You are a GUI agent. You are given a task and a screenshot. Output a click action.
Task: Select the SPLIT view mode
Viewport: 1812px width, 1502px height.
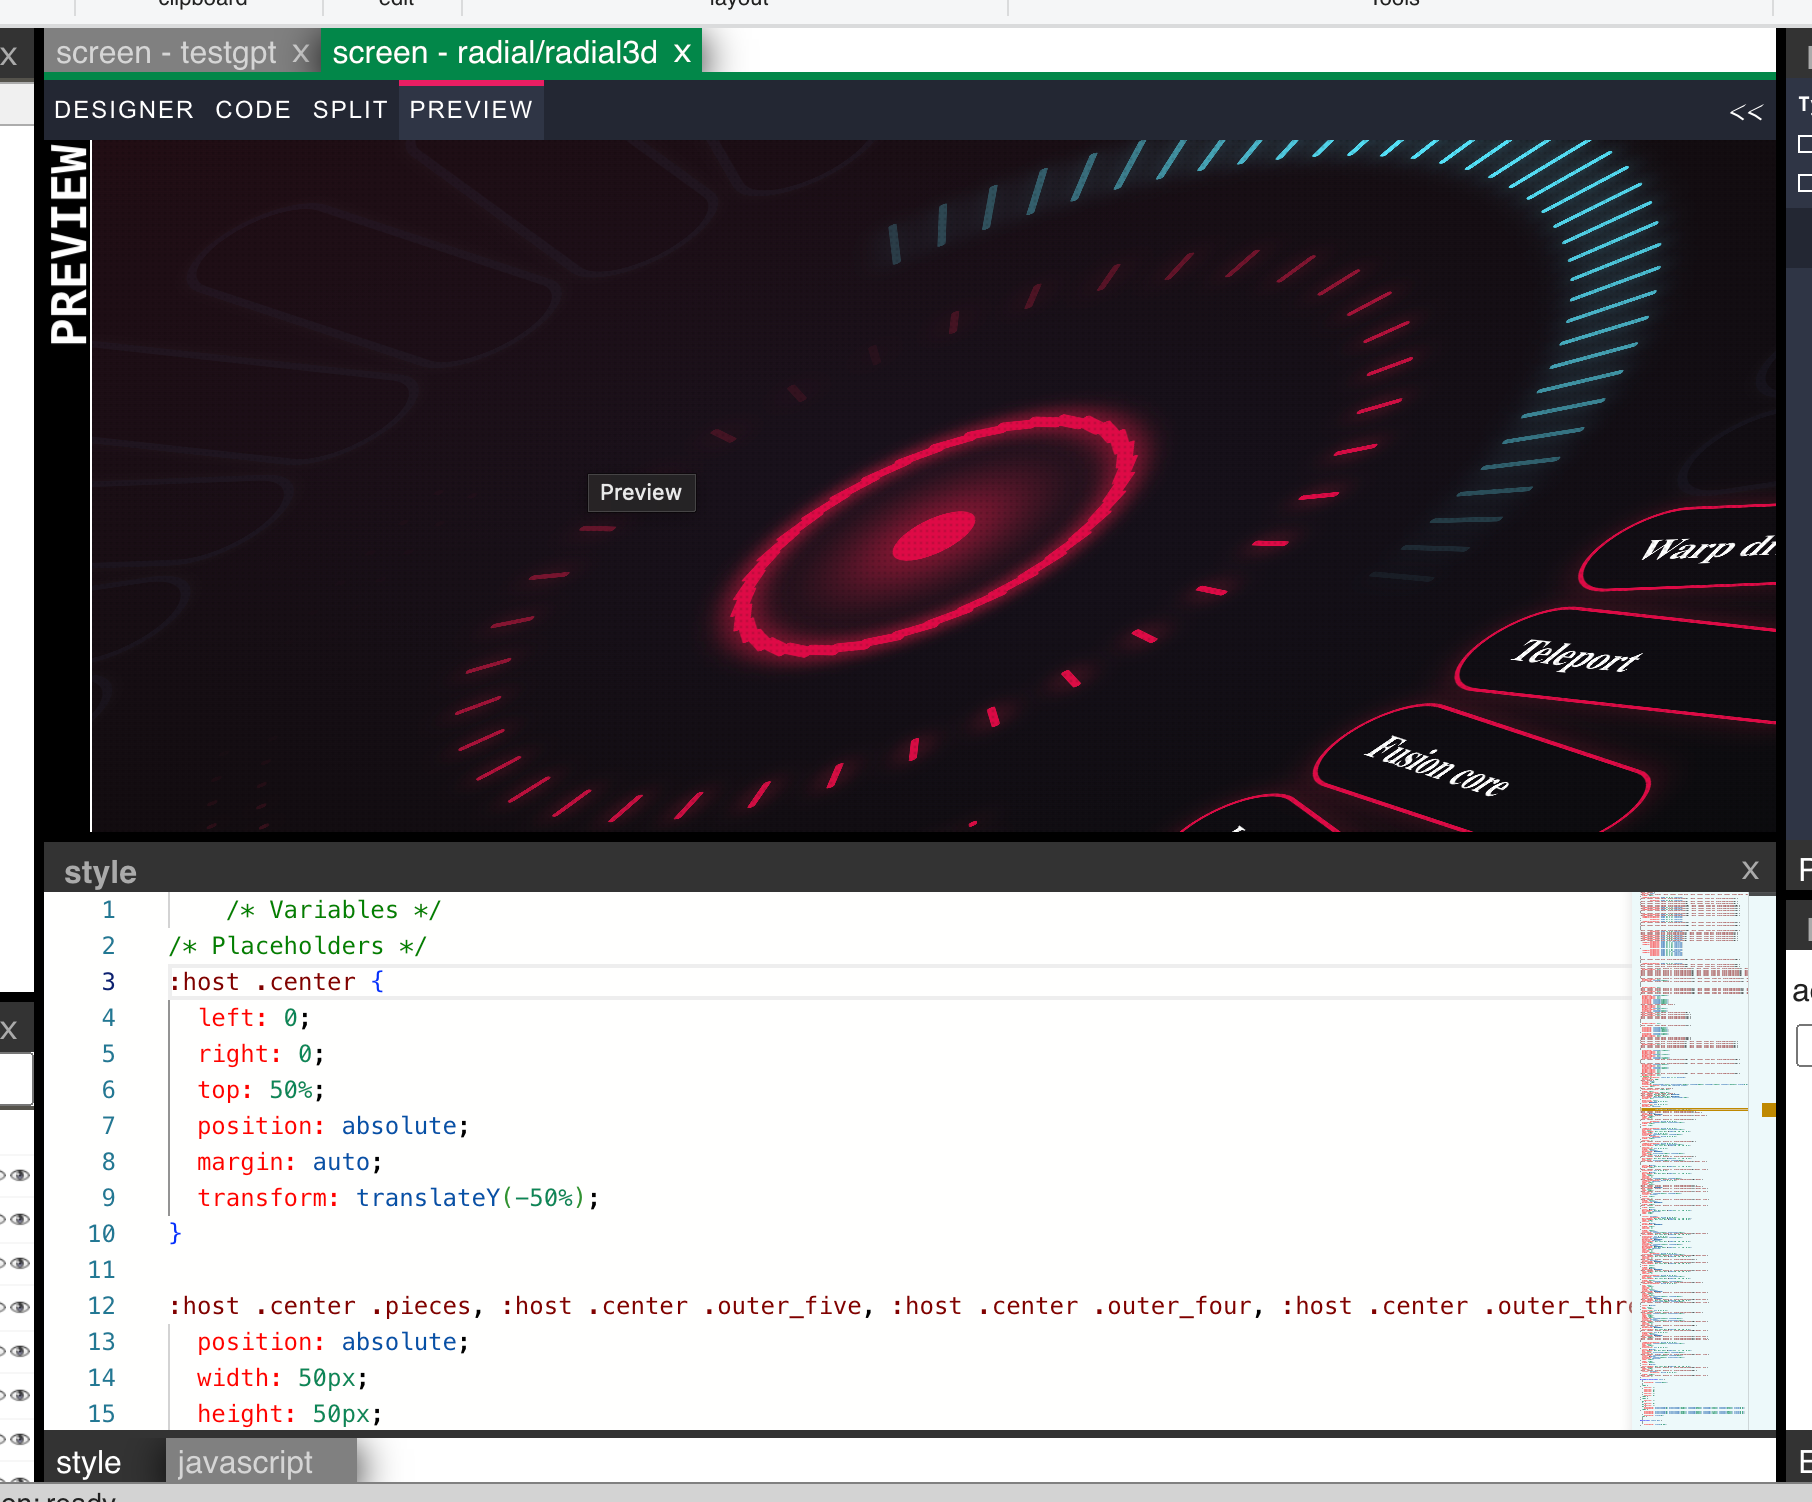pyautogui.click(x=350, y=110)
